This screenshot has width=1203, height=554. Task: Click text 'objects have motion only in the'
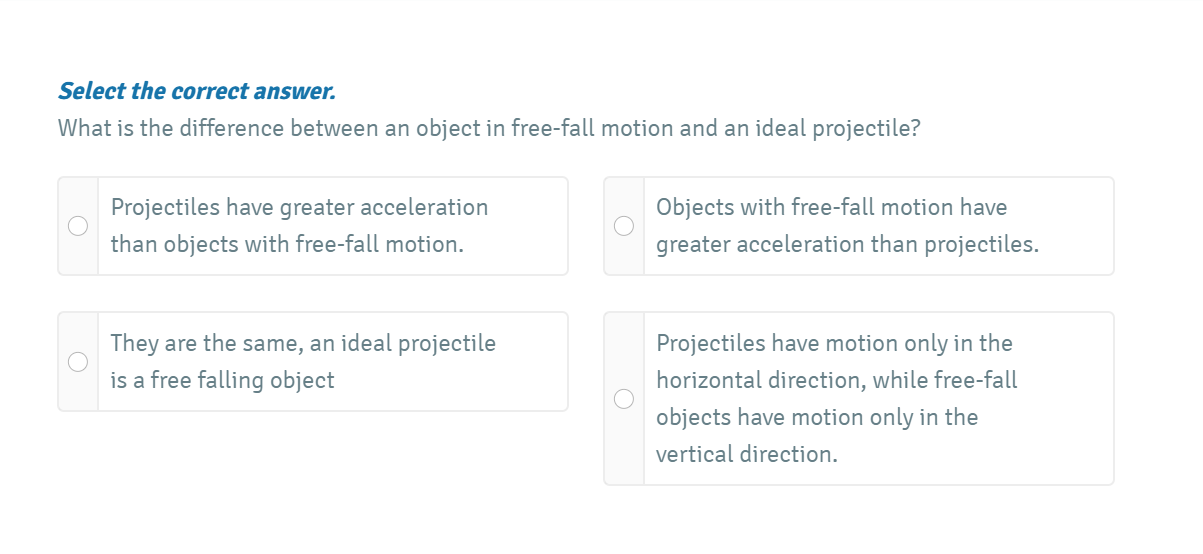pos(817,418)
